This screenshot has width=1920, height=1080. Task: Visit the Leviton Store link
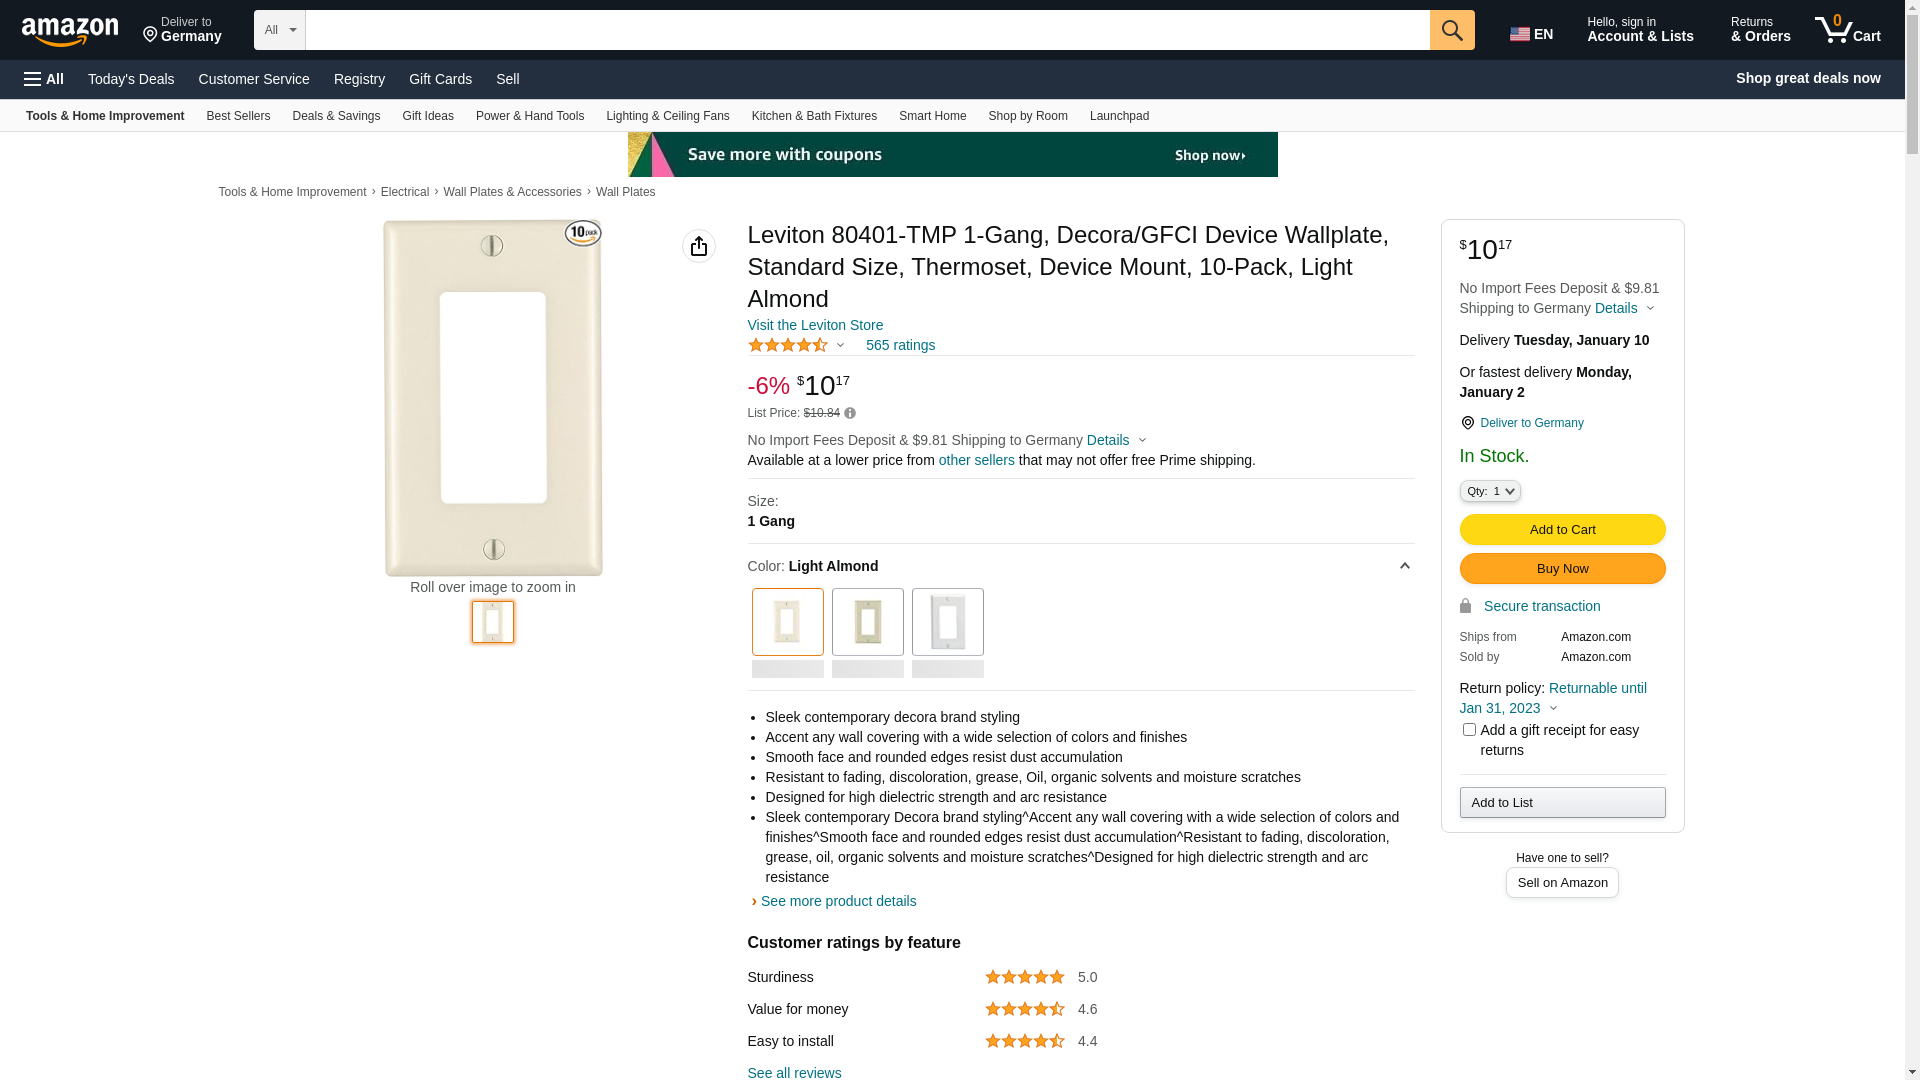coord(815,325)
